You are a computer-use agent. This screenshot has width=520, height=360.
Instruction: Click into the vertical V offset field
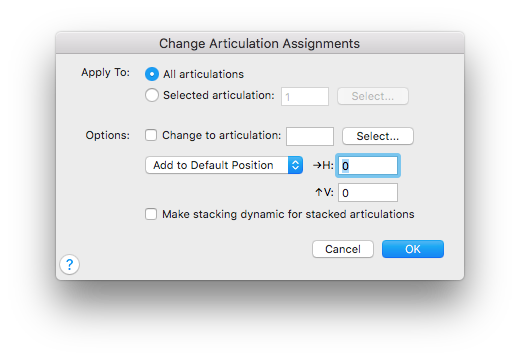[x=368, y=193]
